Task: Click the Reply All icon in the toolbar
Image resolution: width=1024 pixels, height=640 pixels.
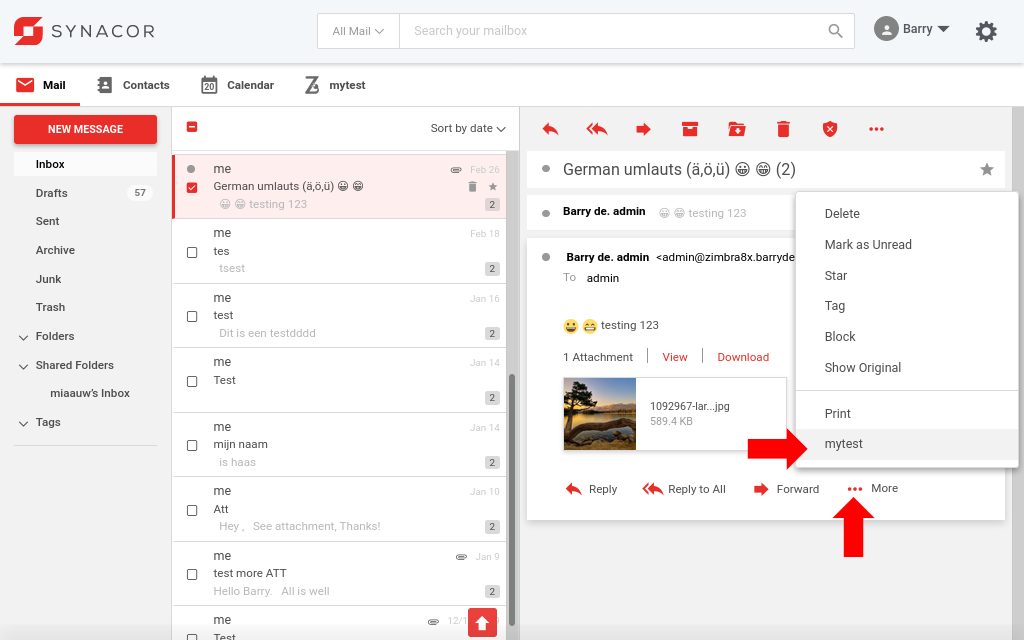Action: coord(597,129)
